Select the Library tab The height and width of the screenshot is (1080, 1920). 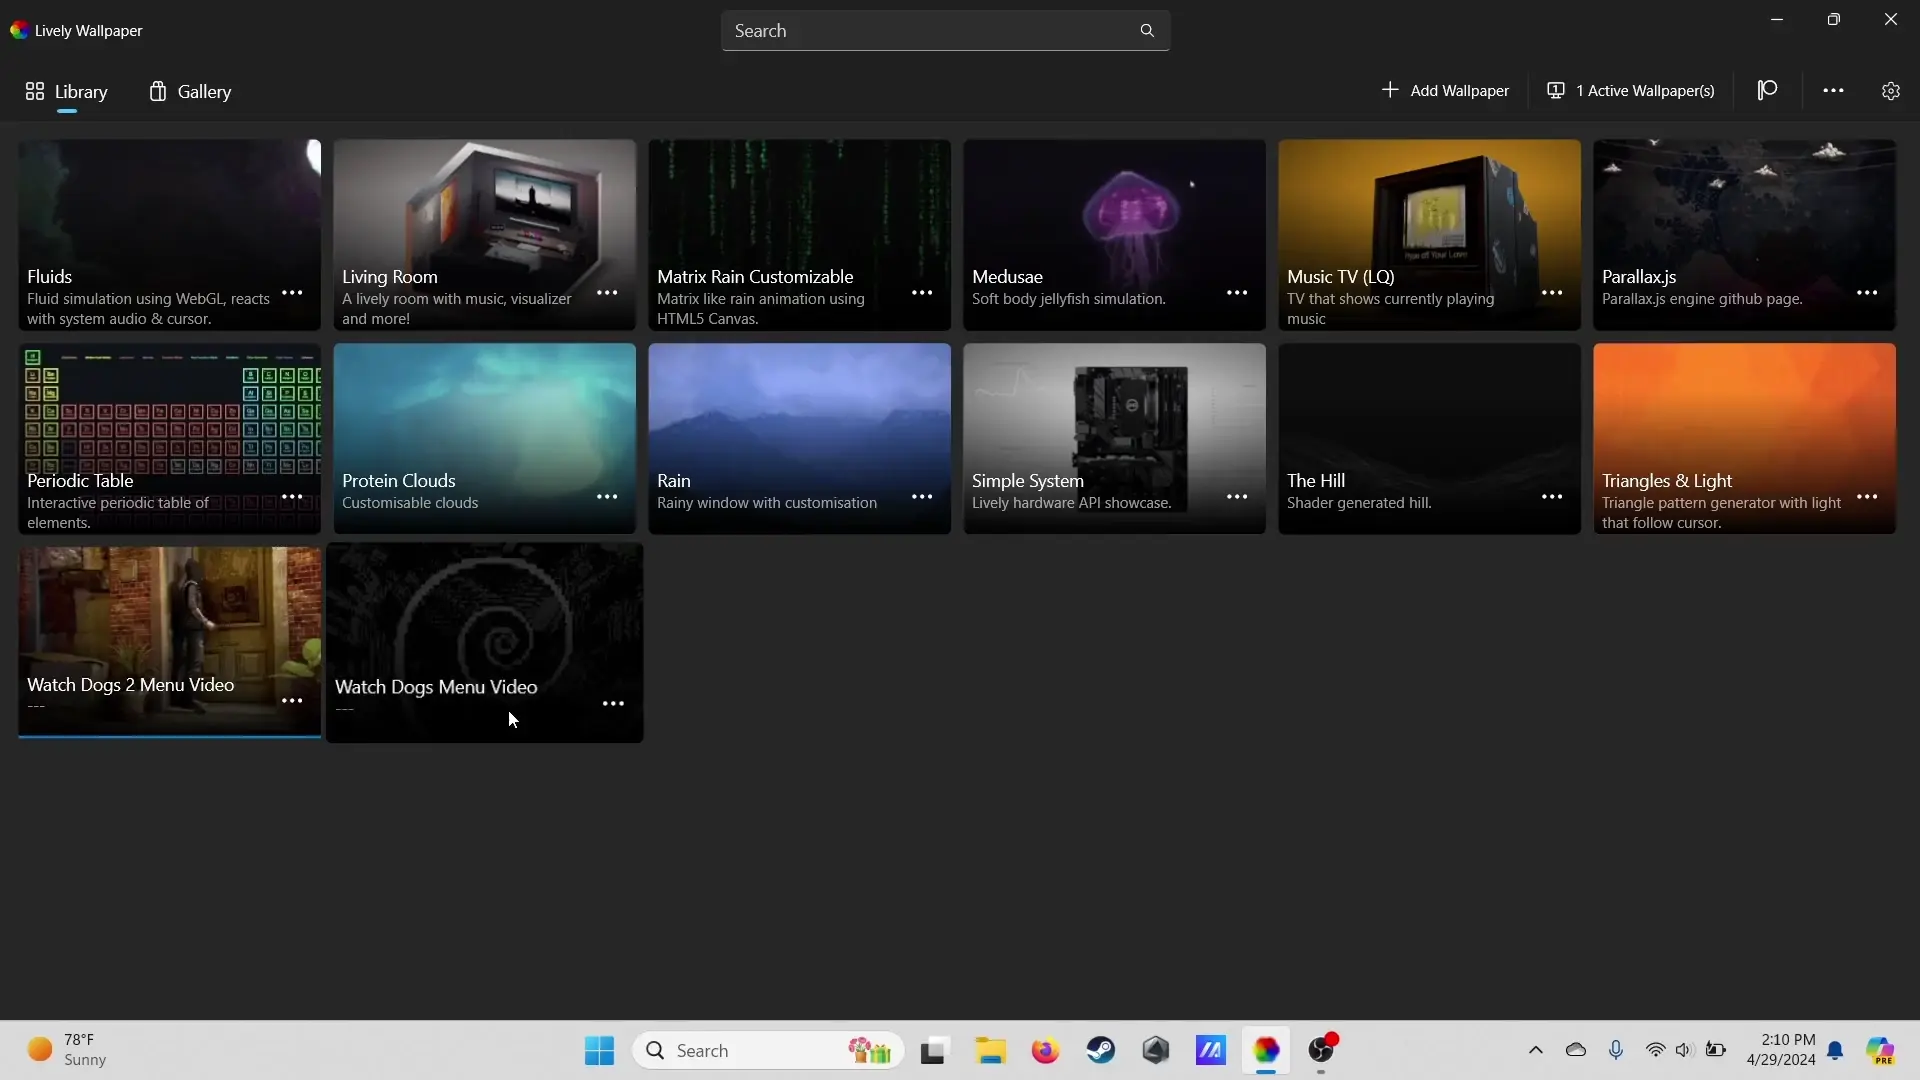pos(66,92)
